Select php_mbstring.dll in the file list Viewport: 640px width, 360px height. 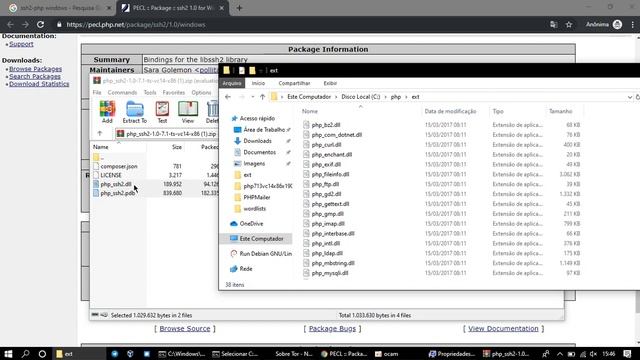tap(329, 263)
